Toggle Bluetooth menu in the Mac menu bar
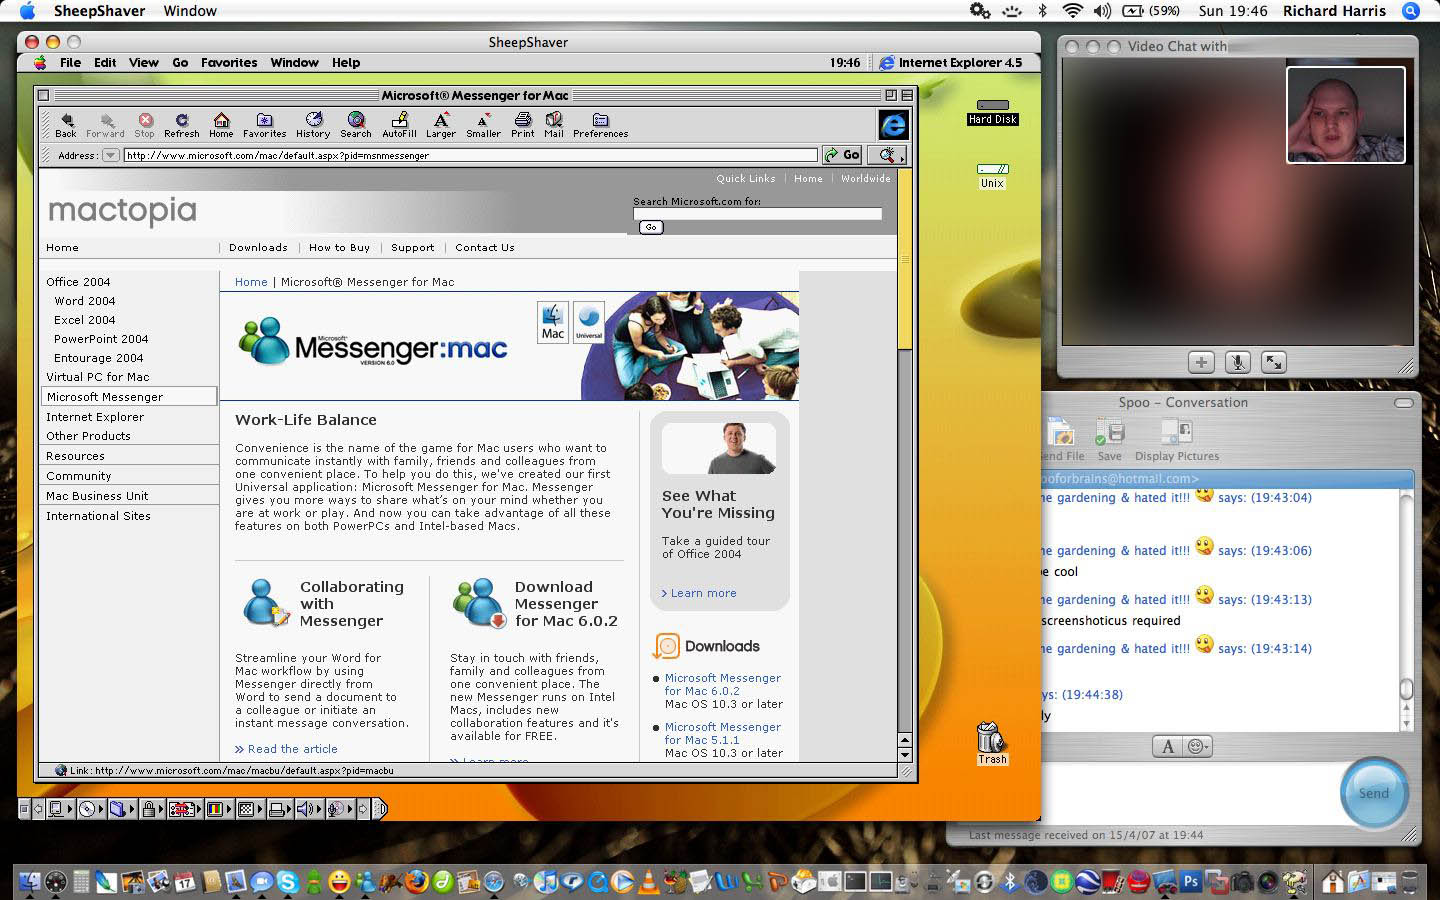Screen dimensions: 1440x900 1042,11
